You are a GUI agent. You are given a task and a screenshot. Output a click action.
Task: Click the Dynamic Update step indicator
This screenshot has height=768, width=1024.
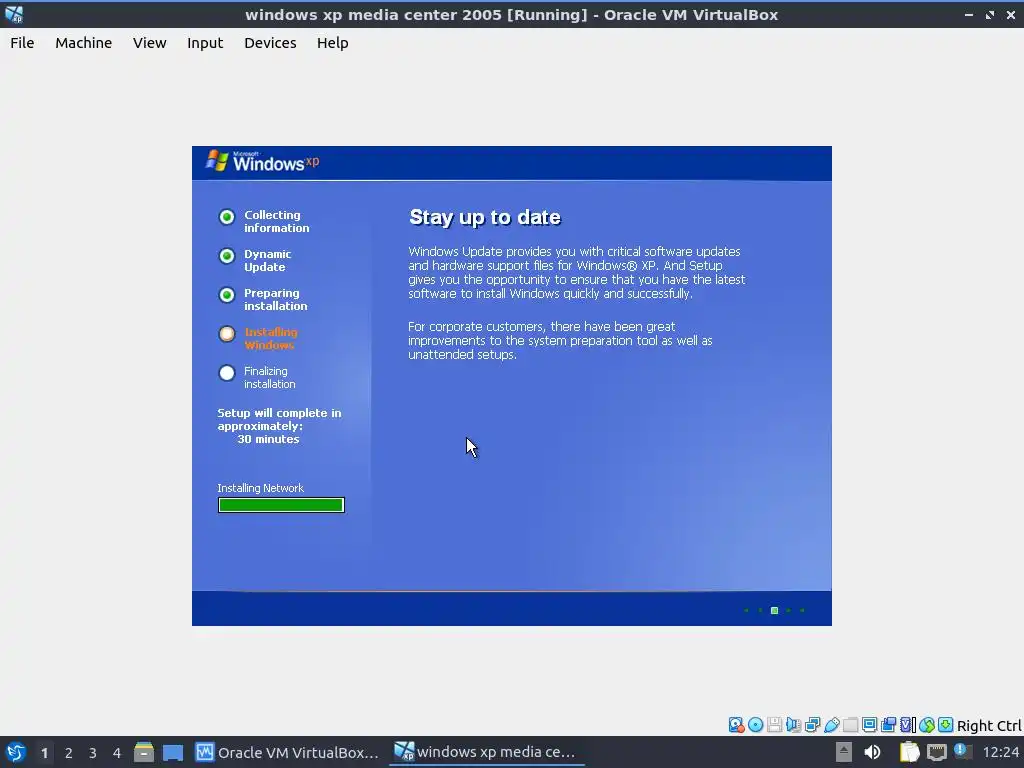[x=227, y=256]
